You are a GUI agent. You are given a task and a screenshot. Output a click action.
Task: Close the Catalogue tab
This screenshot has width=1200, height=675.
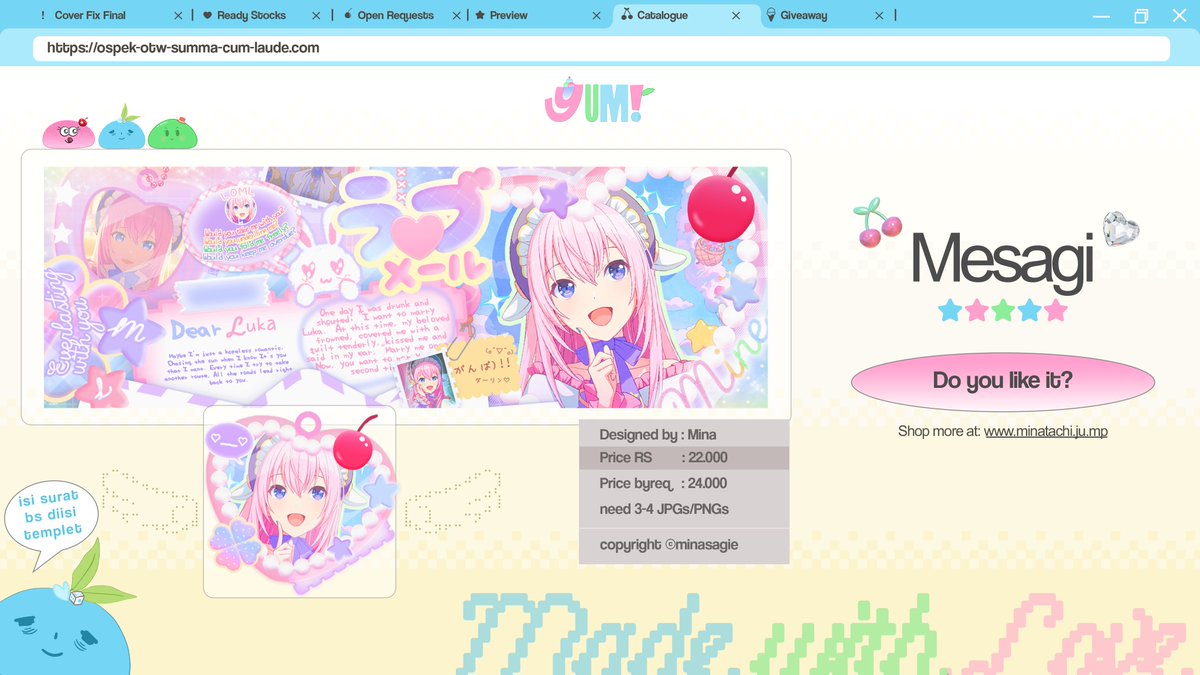point(737,16)
